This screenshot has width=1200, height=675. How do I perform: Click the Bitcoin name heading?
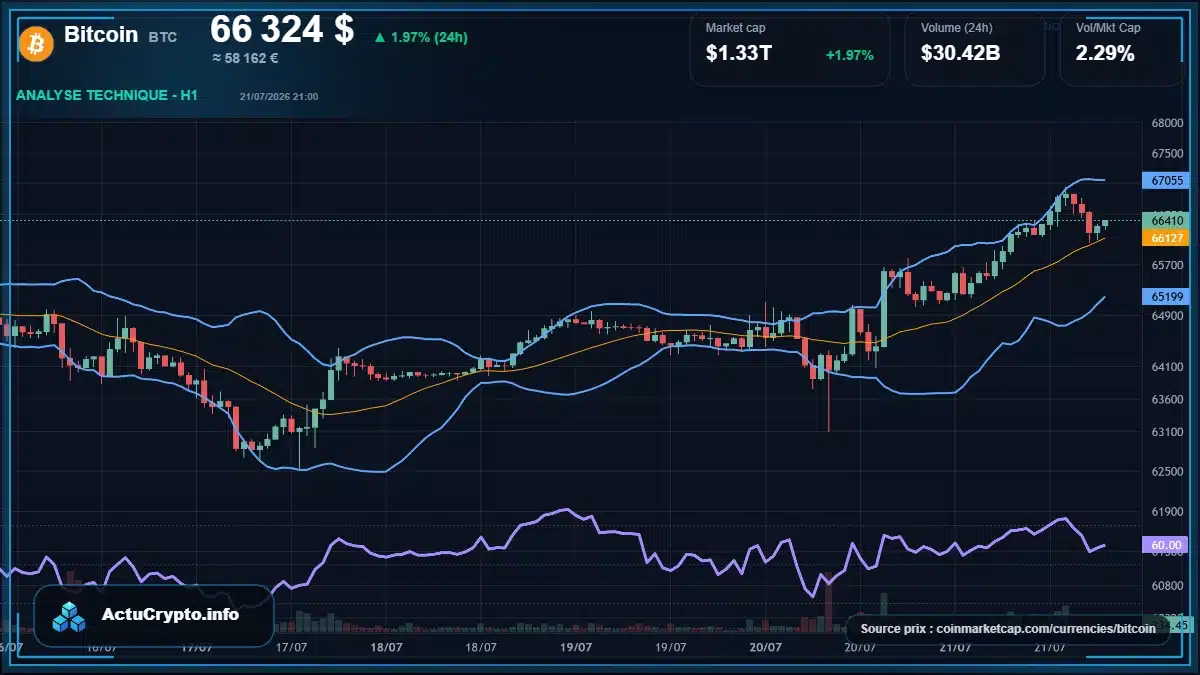(x=101, y=34)
